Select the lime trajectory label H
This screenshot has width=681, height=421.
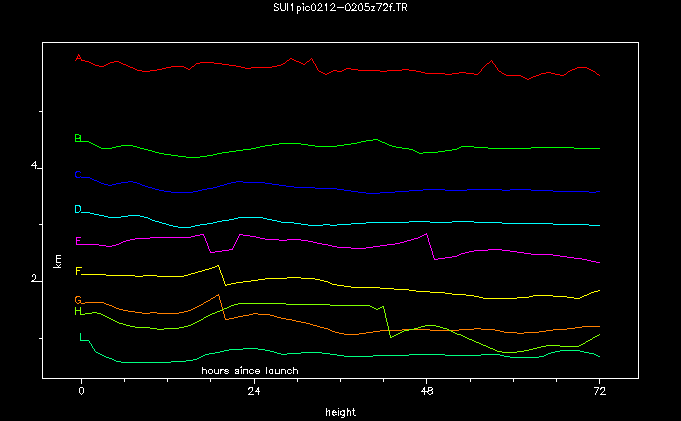[x=78, y=312]
